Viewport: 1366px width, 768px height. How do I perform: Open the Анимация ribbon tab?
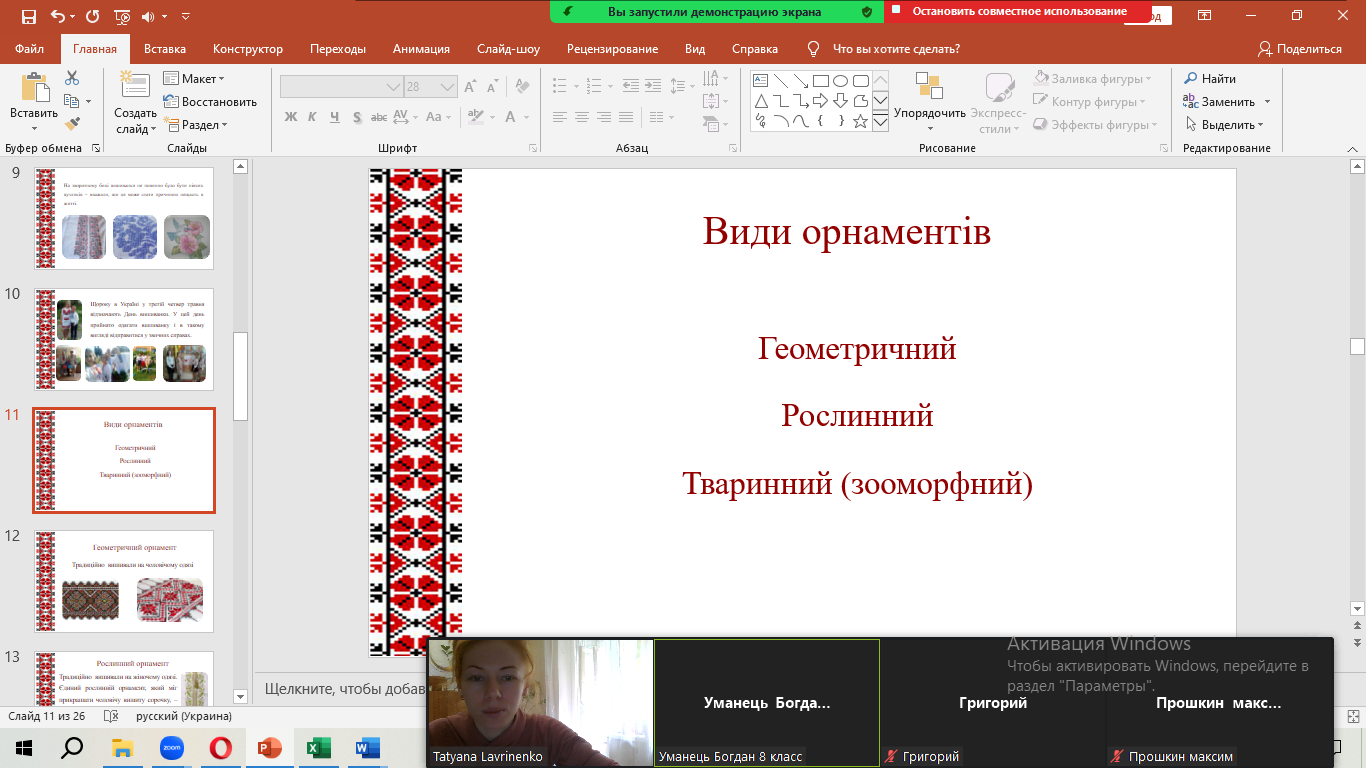coord(420,49)
